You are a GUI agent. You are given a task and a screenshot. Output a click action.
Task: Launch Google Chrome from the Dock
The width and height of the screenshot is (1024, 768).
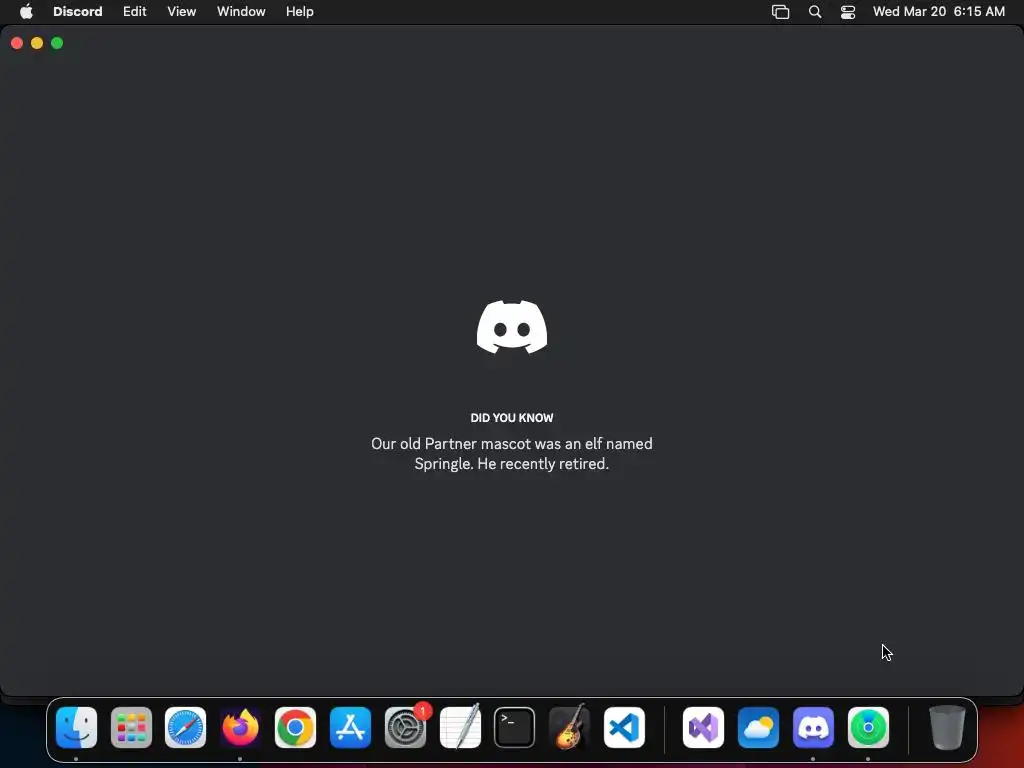click(295, 728)
